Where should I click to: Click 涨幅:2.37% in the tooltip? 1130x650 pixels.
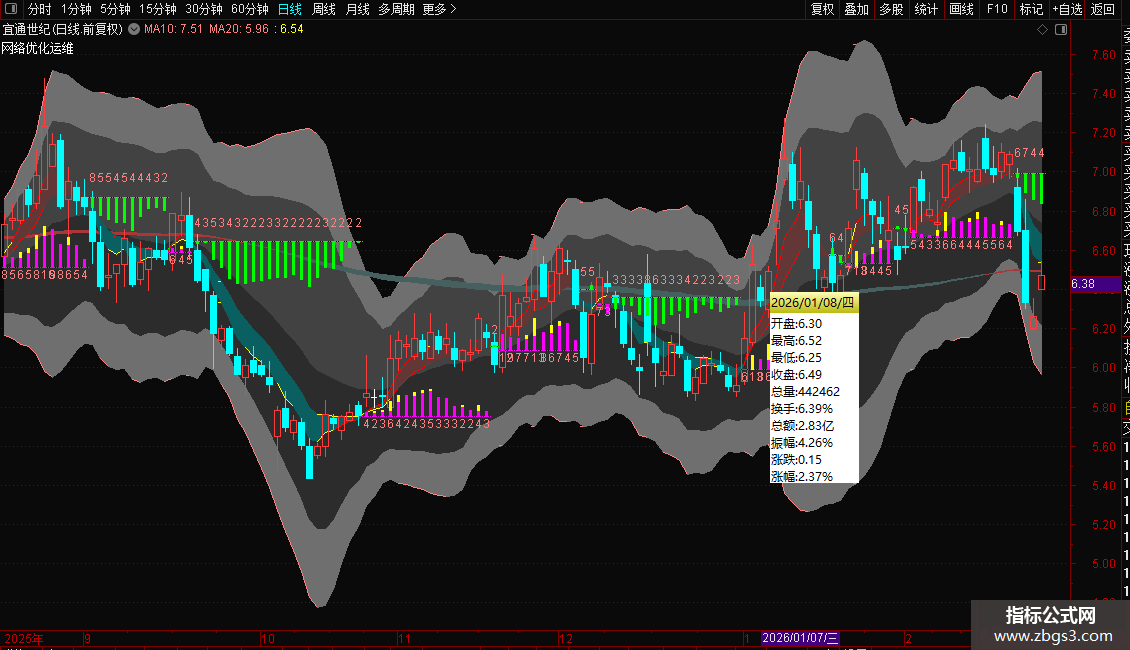click(801, 476)
